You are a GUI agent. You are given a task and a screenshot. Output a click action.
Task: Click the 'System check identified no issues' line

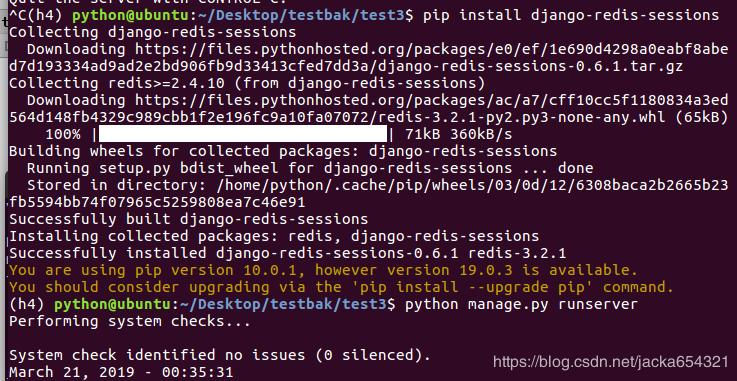tap(220, 355)
